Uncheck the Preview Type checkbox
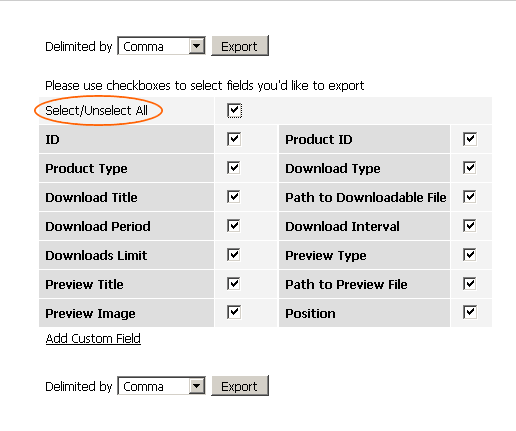The height and width of the screenshot is (431, 516). (470, 255)
